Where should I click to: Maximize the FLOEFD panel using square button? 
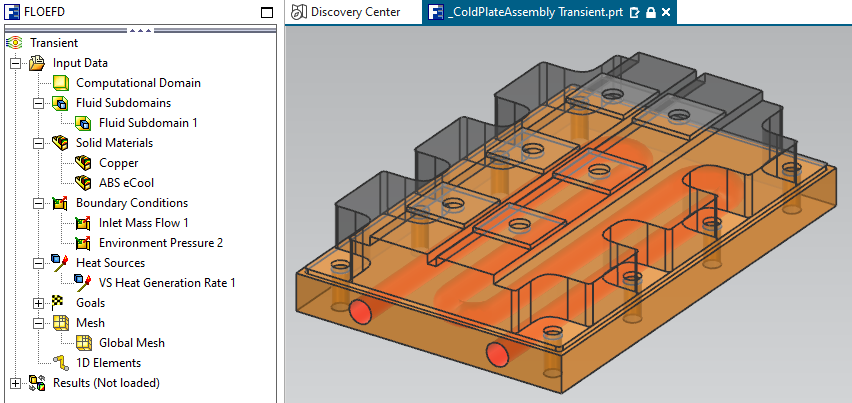266,13
